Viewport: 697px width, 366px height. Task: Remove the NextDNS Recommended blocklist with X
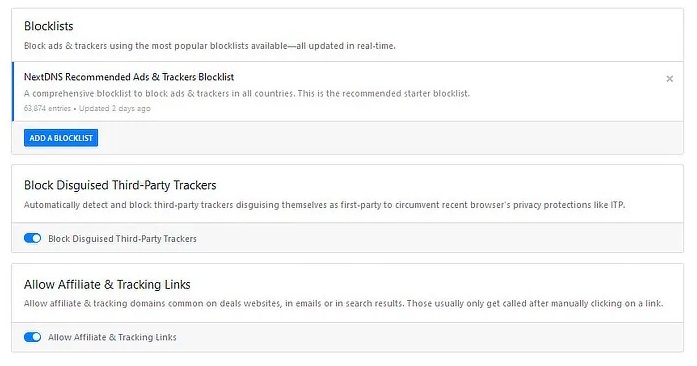click(669, 79)
